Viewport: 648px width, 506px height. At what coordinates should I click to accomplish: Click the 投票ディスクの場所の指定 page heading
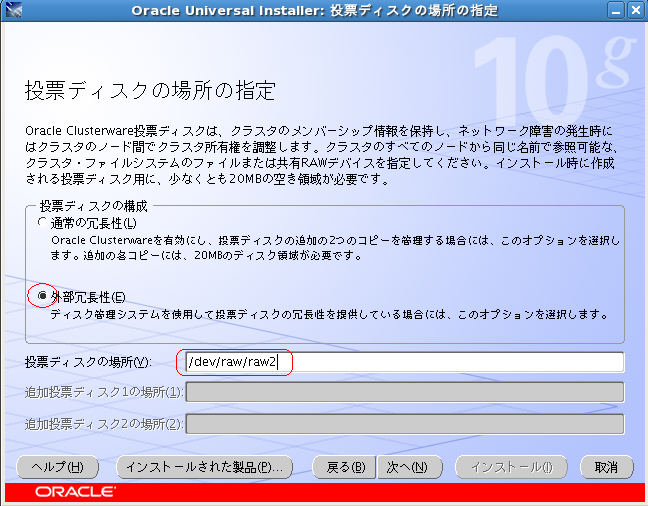[x=150, y=90]
